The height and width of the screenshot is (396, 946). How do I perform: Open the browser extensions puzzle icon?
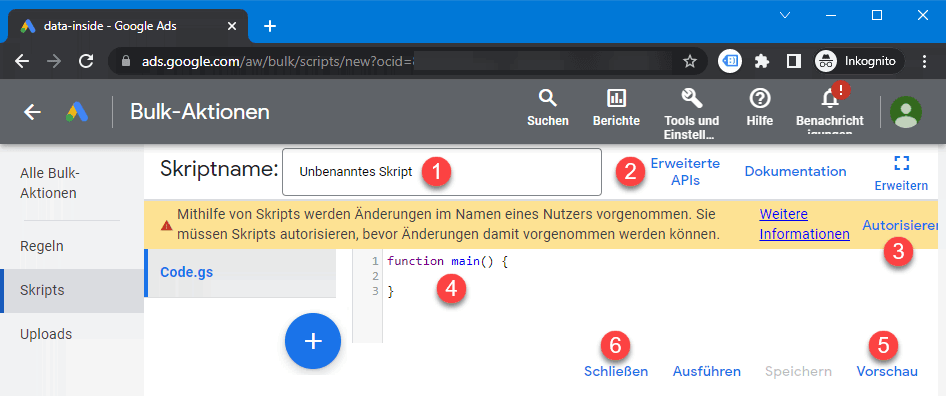click(762, 61)
